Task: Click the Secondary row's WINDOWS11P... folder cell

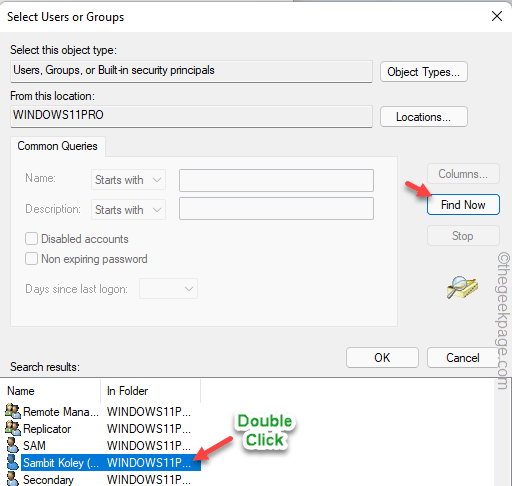Action: (149, 480)
